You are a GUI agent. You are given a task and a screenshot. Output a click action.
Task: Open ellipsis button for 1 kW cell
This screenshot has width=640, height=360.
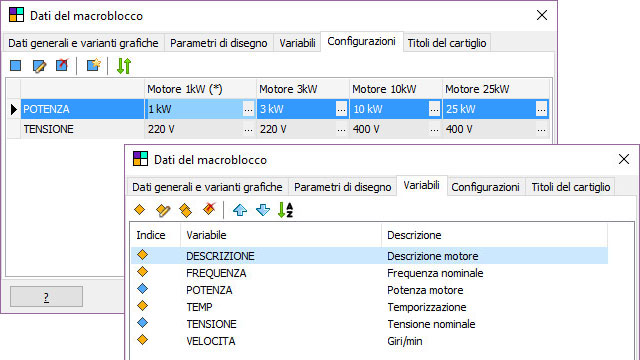click(x=248, y=109)
